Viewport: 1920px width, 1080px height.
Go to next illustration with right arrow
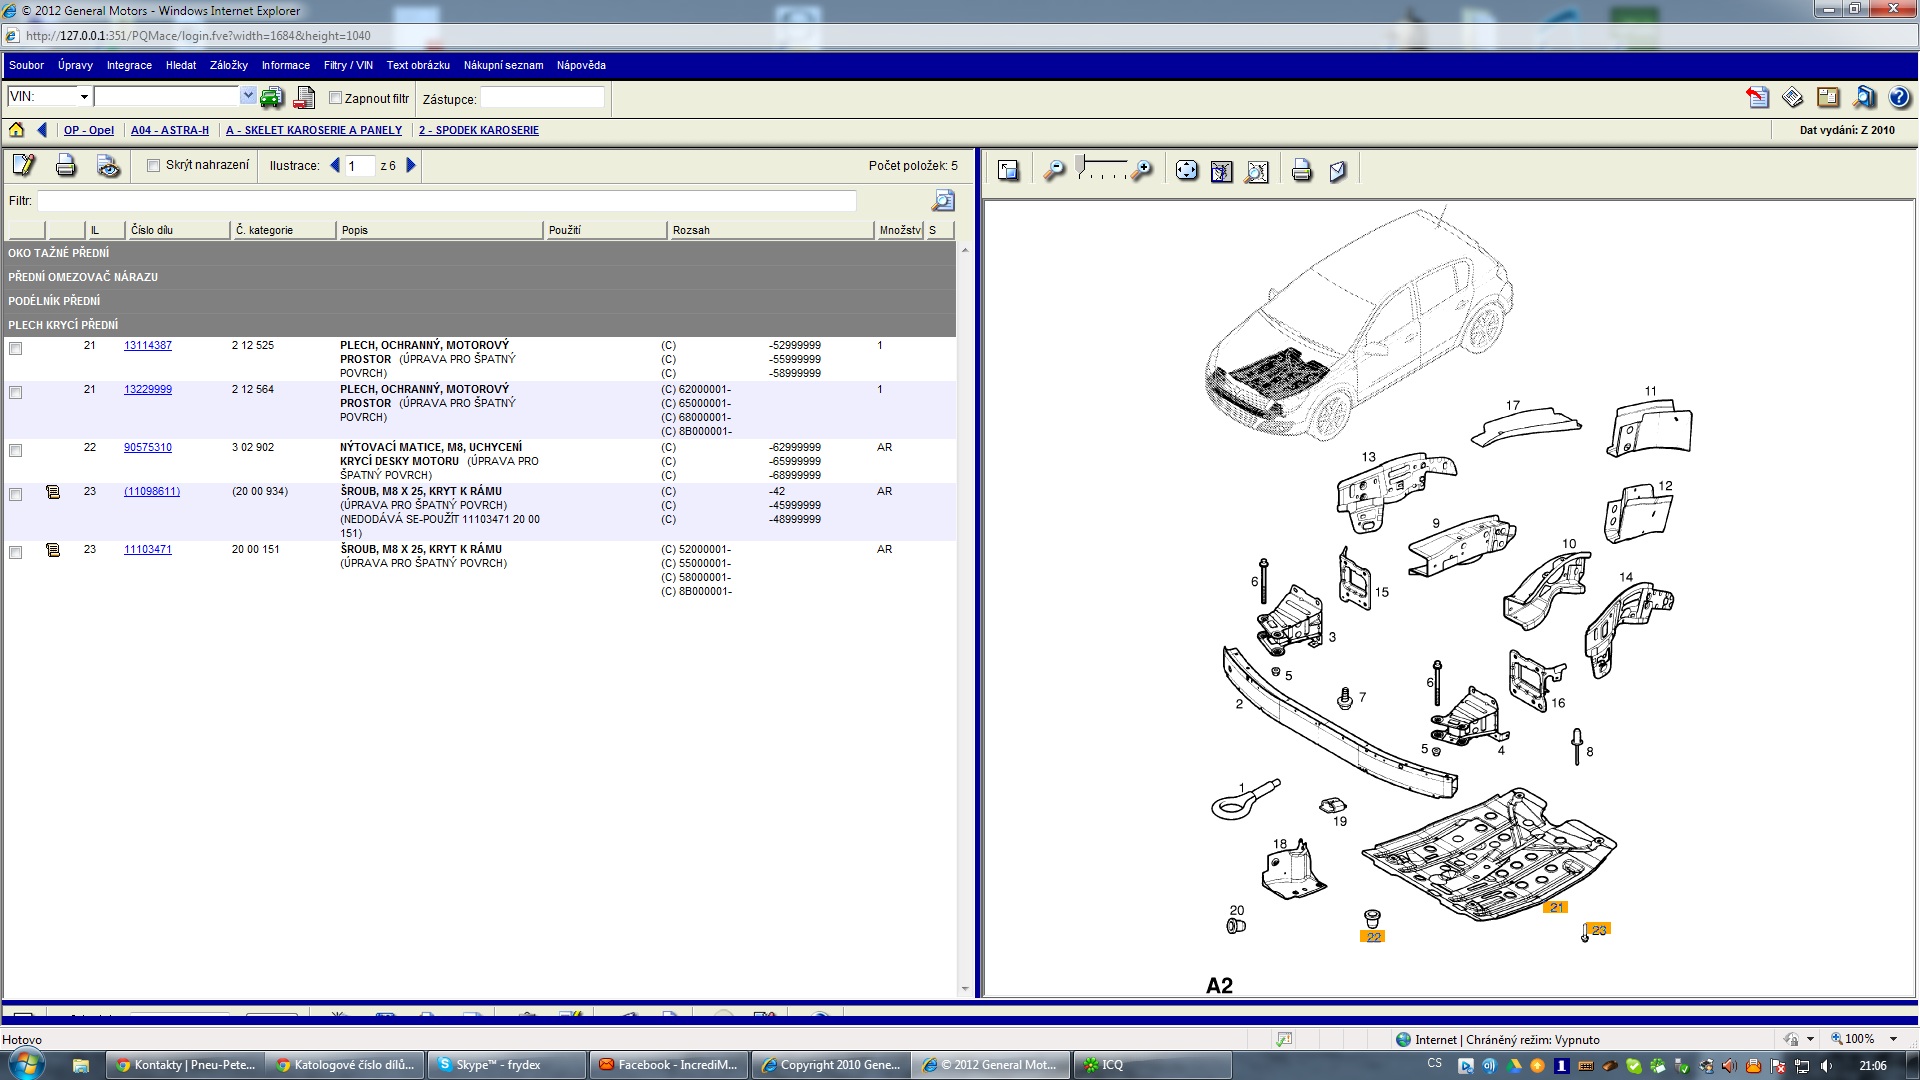tap(411, 166)
